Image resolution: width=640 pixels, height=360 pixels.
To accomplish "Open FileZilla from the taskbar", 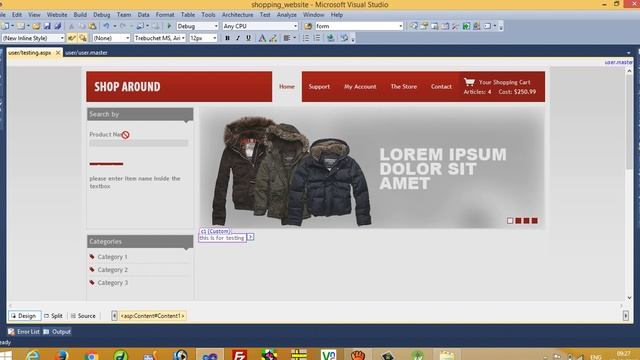I will point(239,356).
